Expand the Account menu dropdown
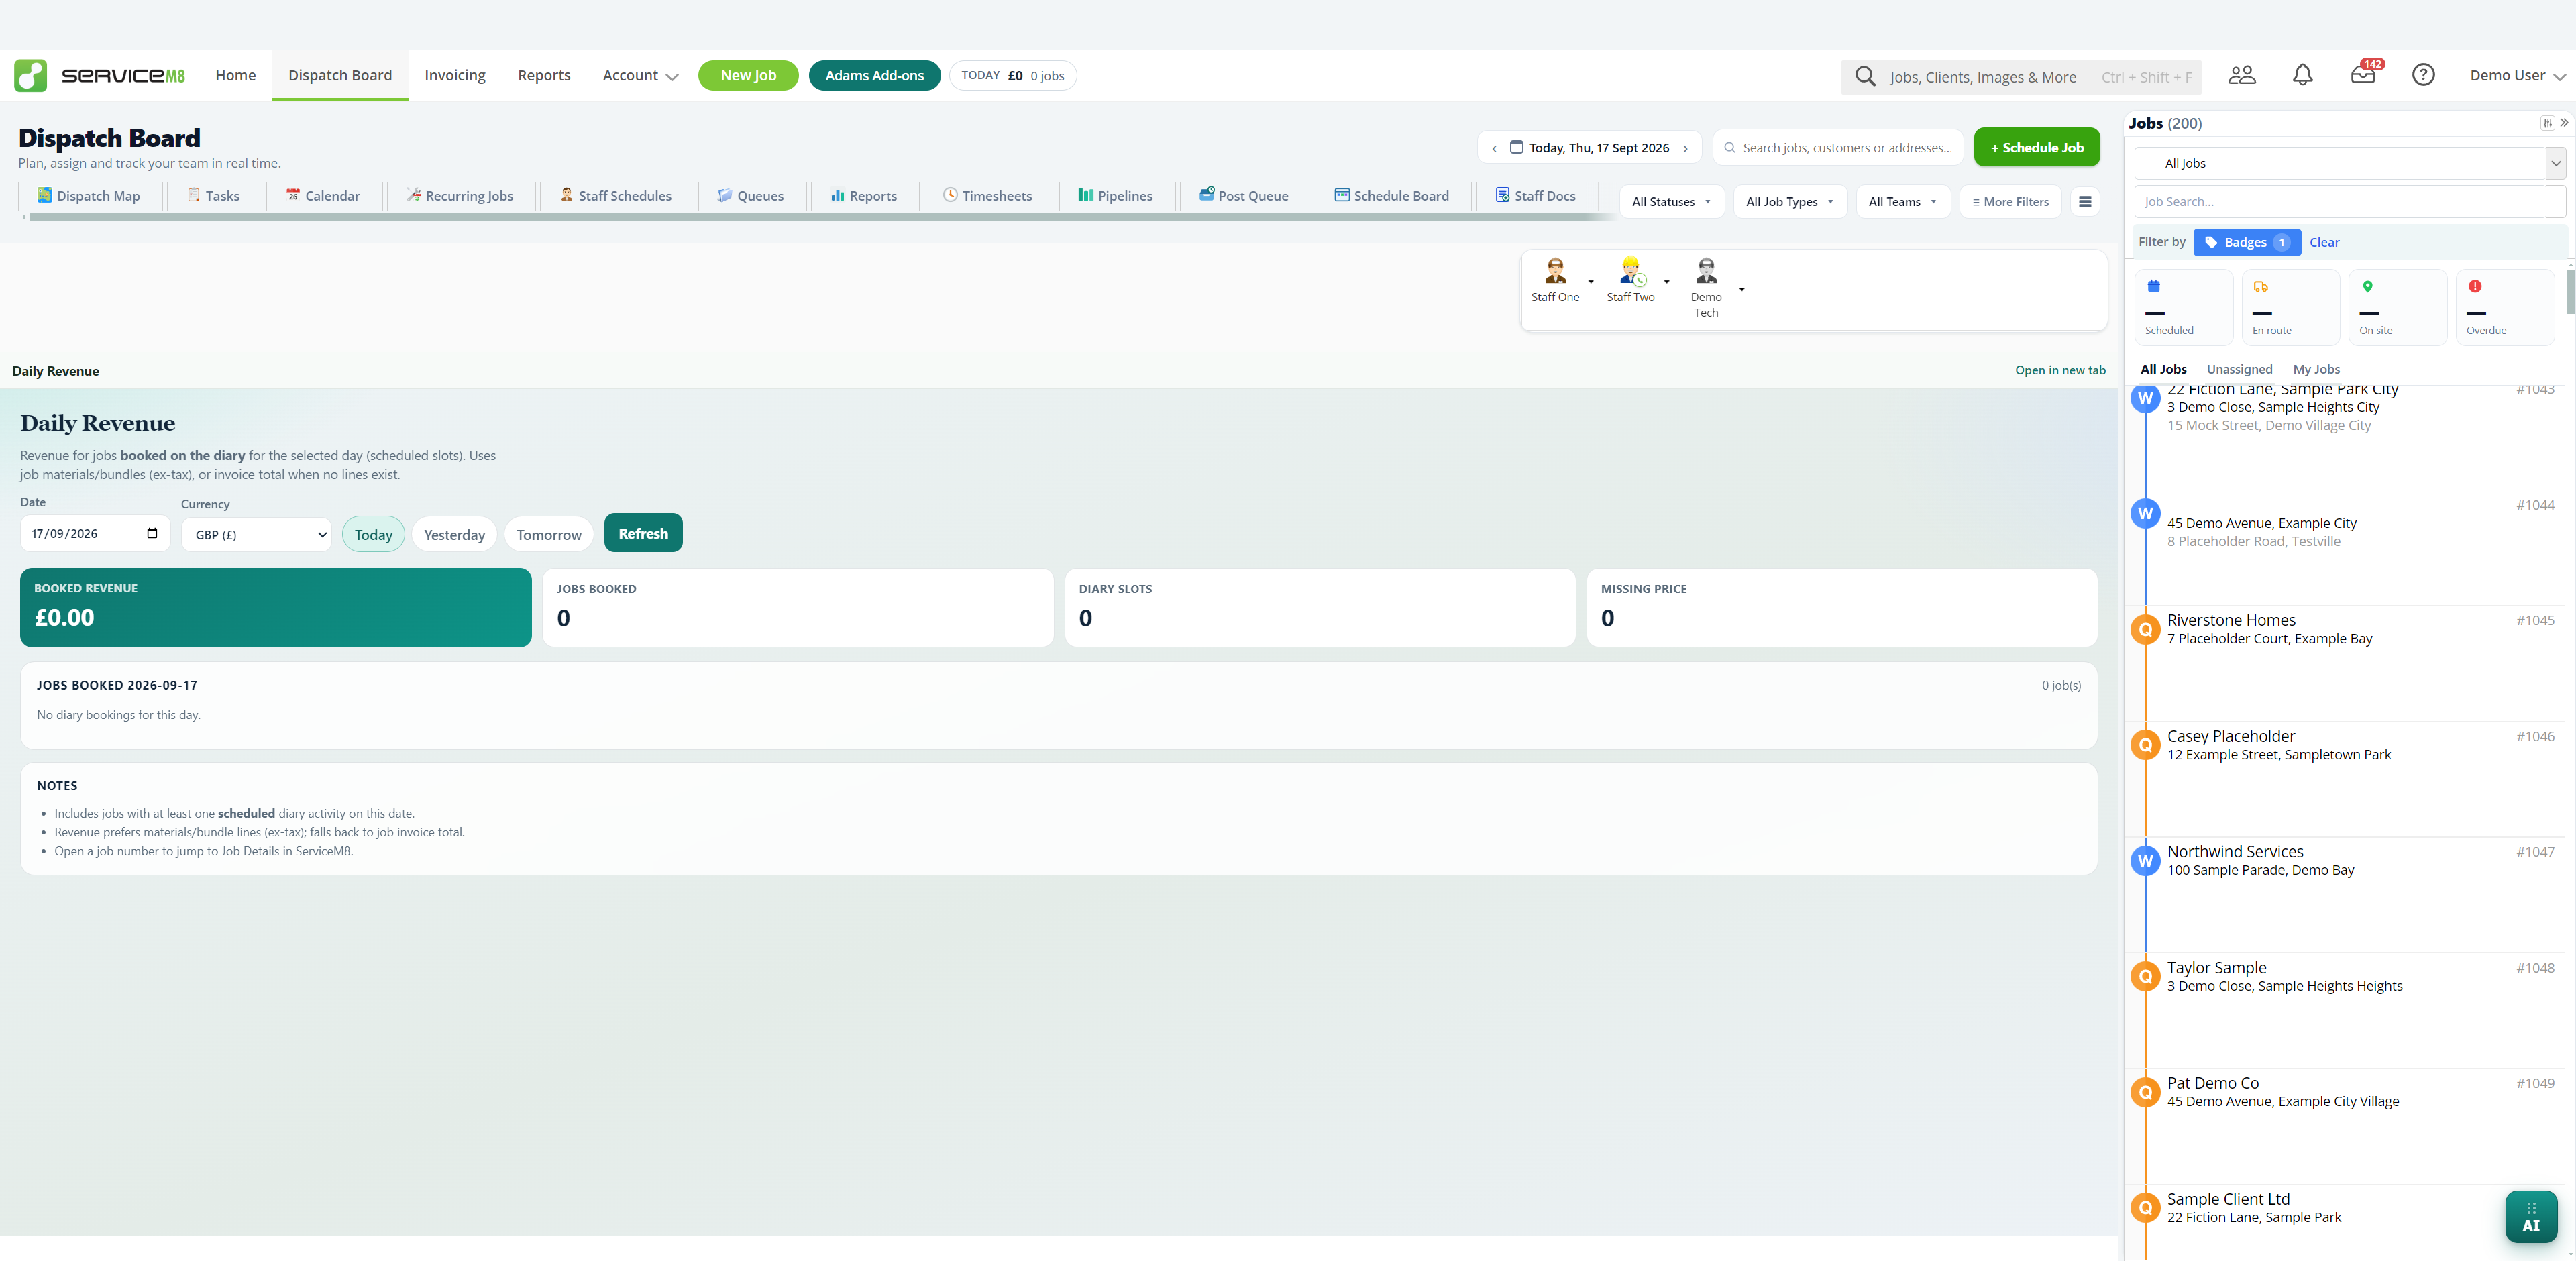Viewport: 2576px width, 1261px height. [640, 76]
